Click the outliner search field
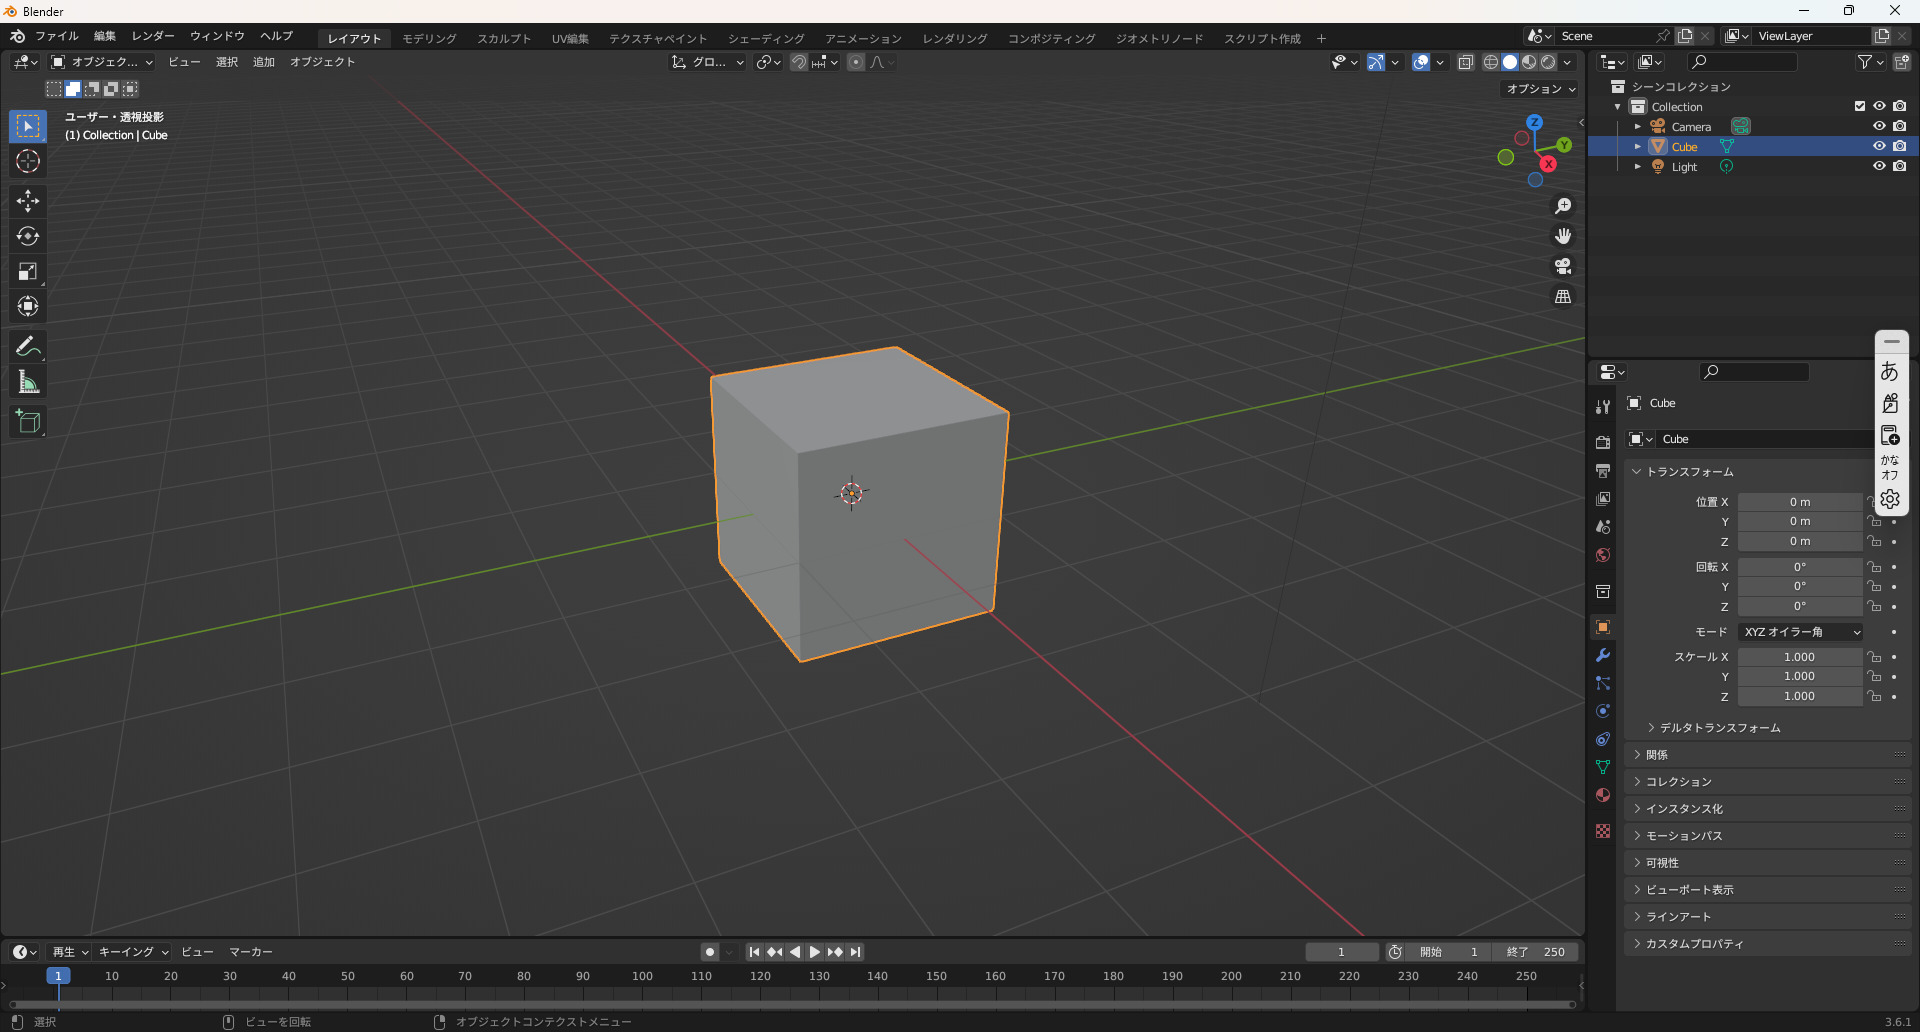Screen dimensions: 1920x1032 coord(1741,62)
